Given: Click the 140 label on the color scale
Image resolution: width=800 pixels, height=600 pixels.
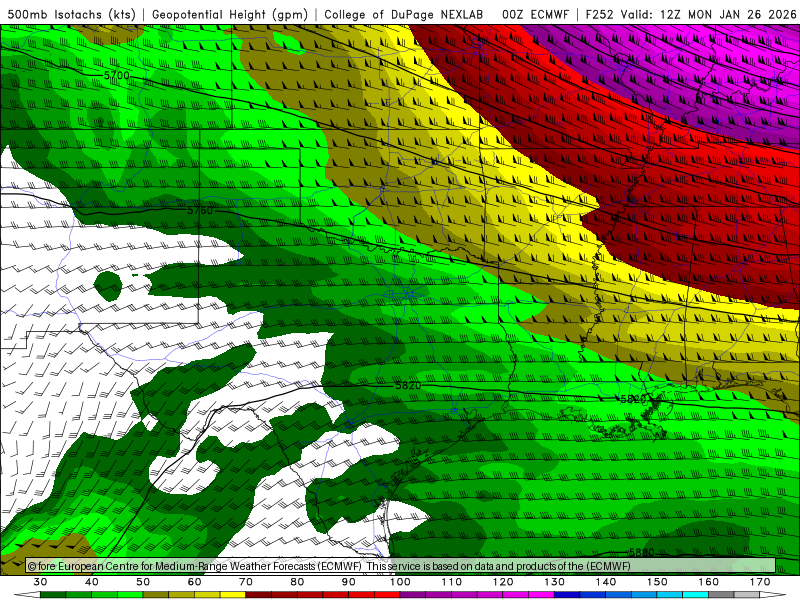Looking at the screenshot, I should click(606, 582).
